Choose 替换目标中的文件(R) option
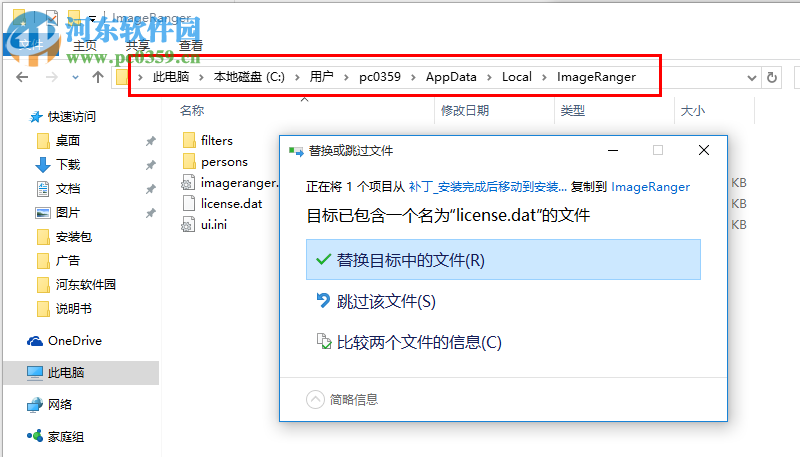 click(503, 260)
